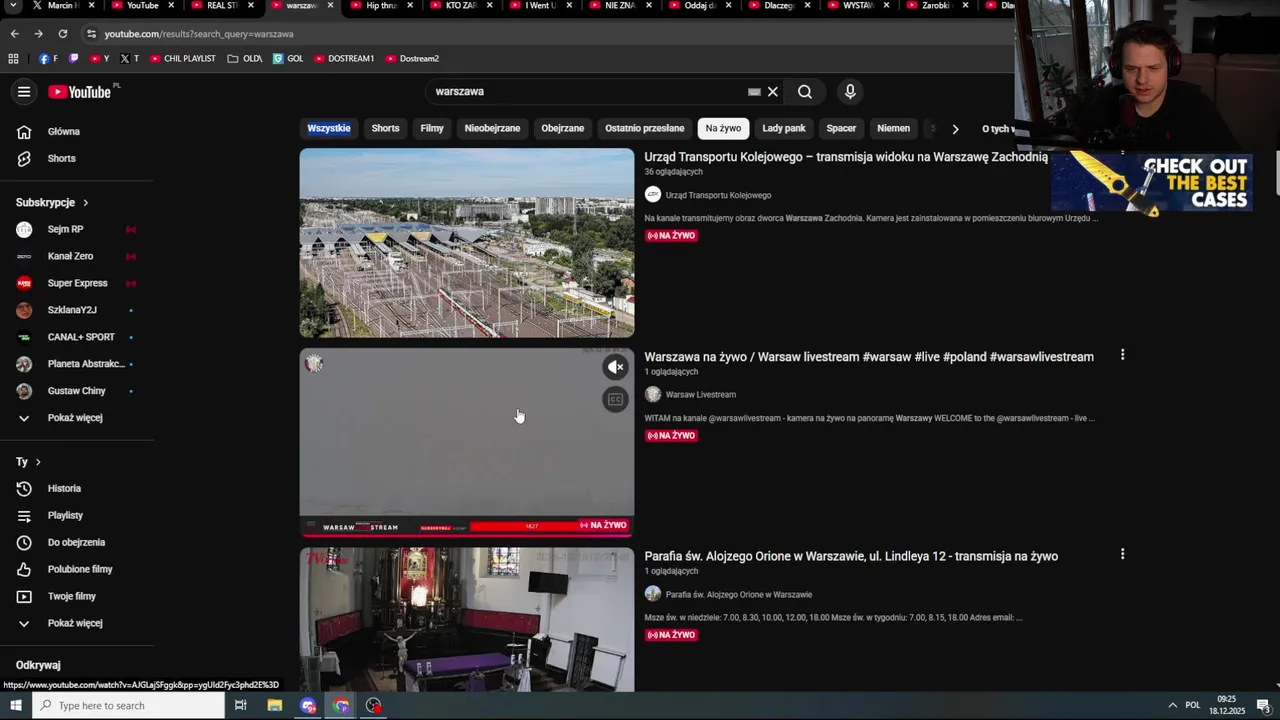The image size is (1280, 720).
Task: Open the Warszawa Zachodnia railway station thumbnail
Action: click(x=467, y=243)
